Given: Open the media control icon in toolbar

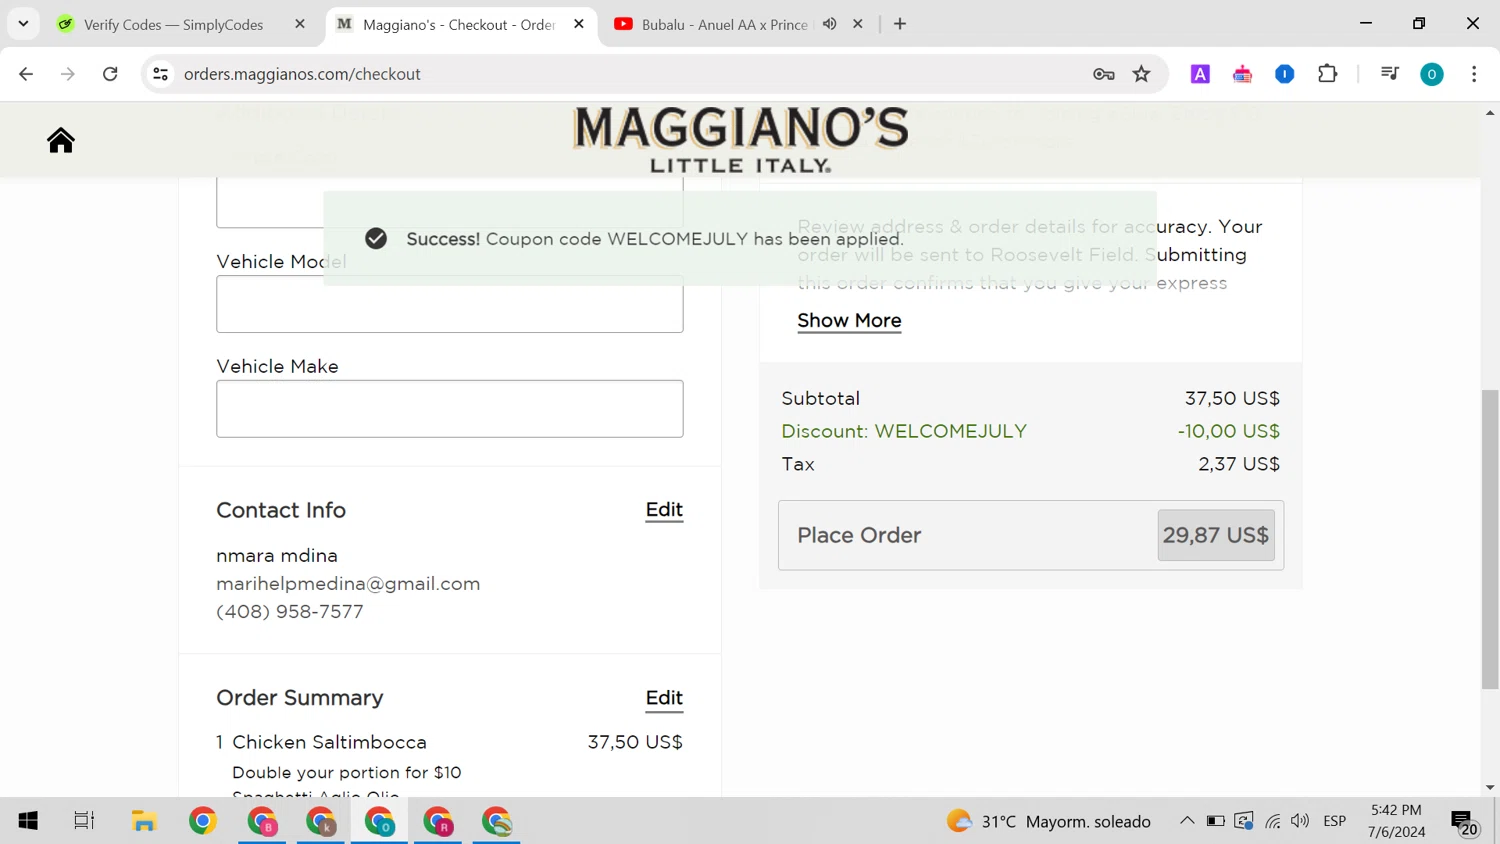Looking at the screenshot, I should pyautogui.click(x=1389, y=74).
